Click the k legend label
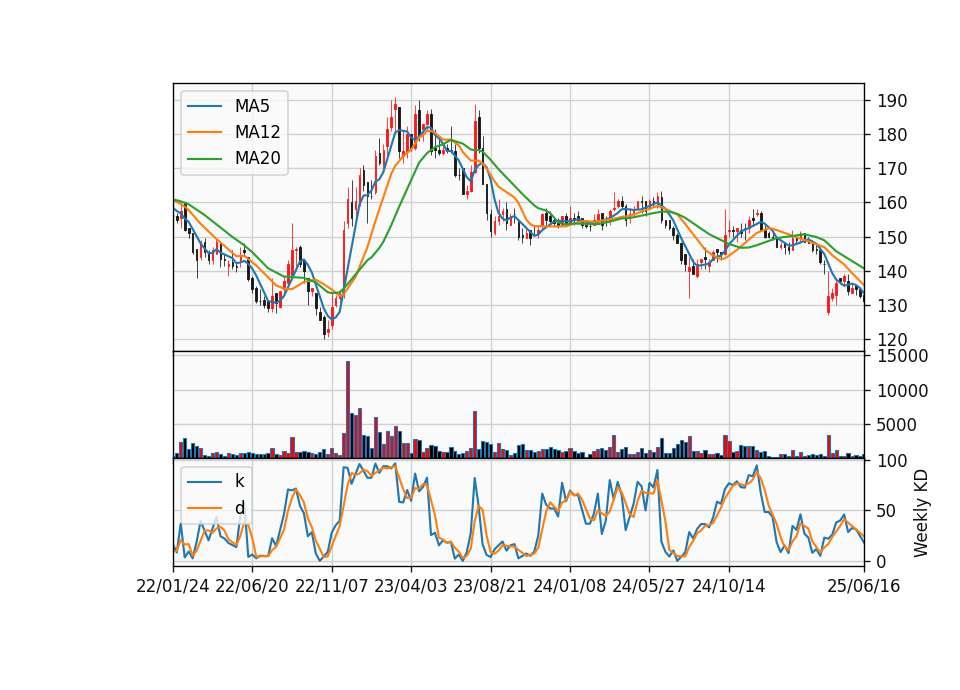Viewport: 960px width, 690px height. click(239, 481)
